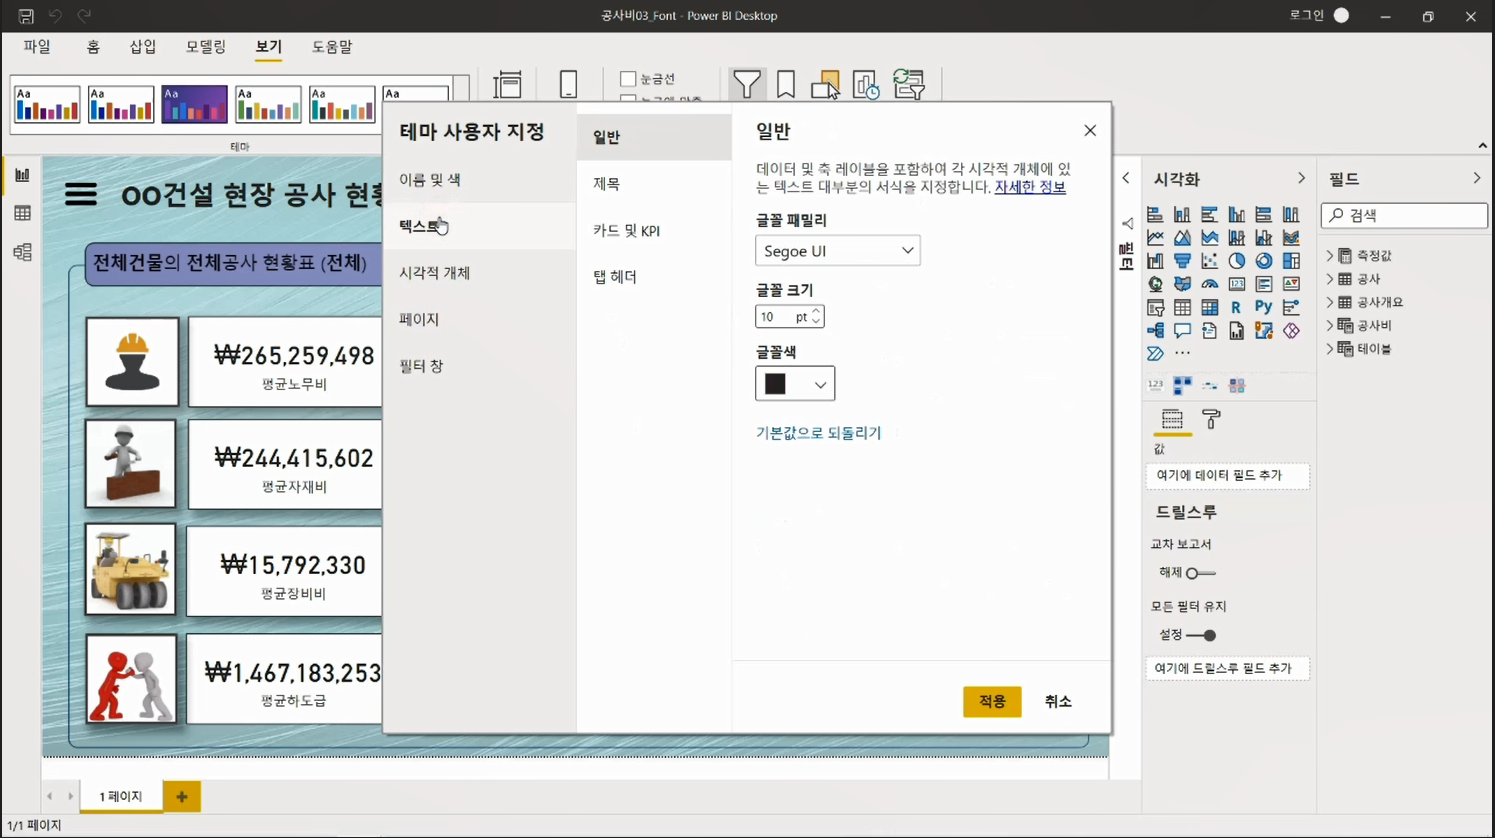The height and width of the screenshot is (838, 1495).
Task: Expand the 공사비 field table
Action: pos(1330,325)
